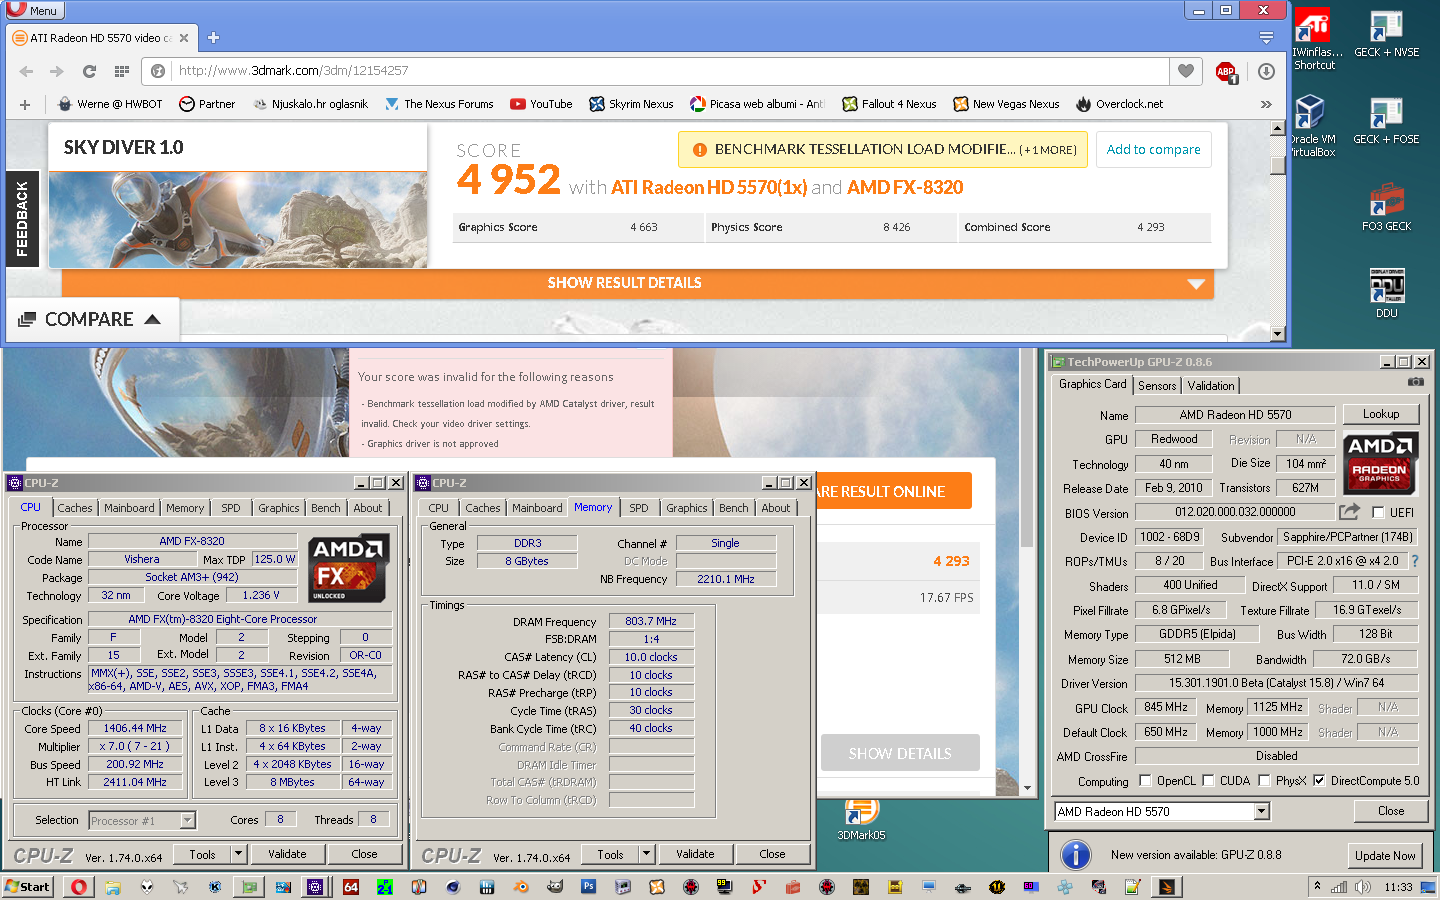Toggle the CUDA checkbox in GPU-Z
The width and height of the screenshot is (1440, 900).
[x=1208, y=781]
